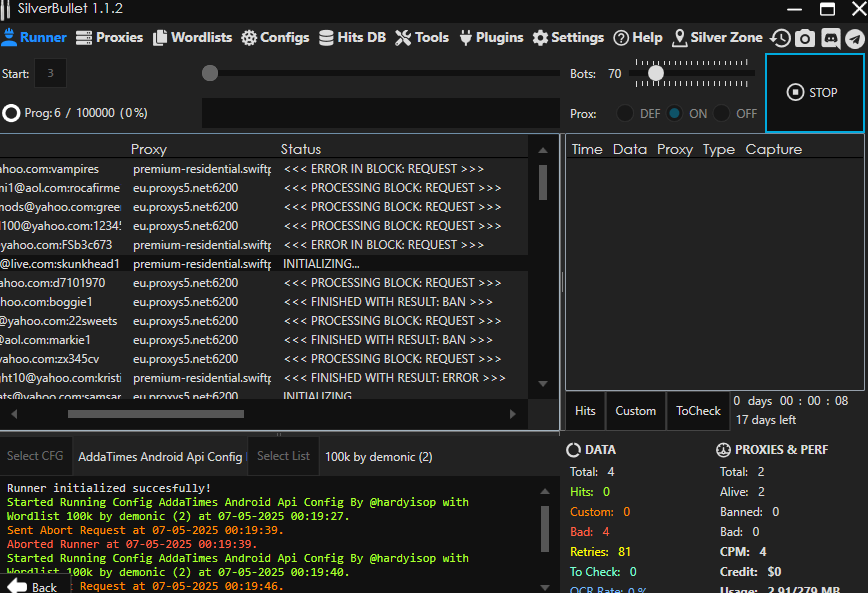Click the bot list vertical scrollbar thumb
The image size is (868, 593).
click(x=543, y=182)
